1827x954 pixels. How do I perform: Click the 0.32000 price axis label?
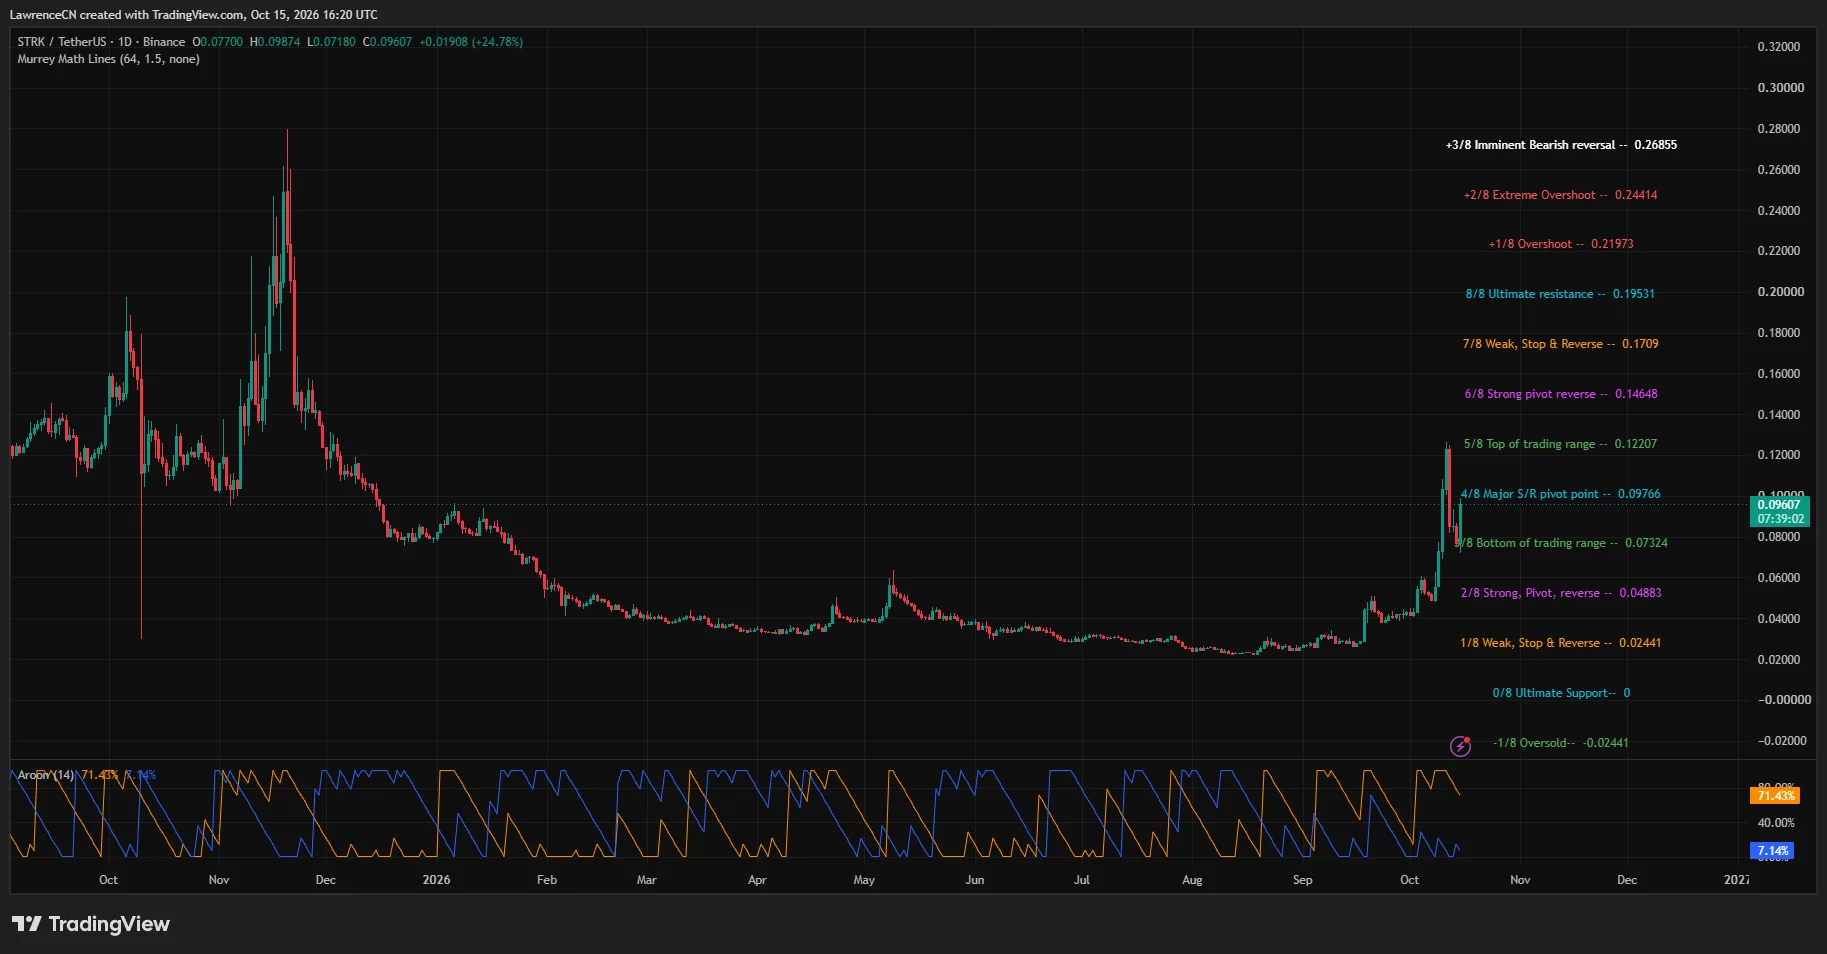pos(1779,47)
